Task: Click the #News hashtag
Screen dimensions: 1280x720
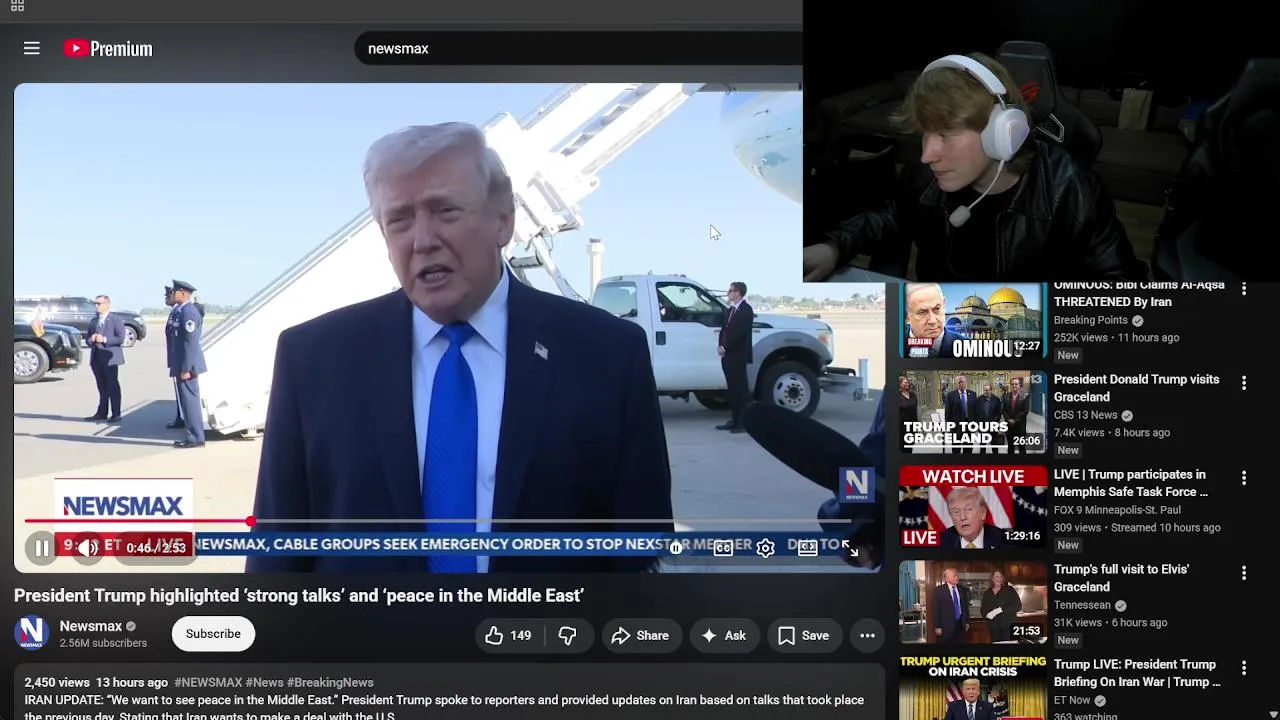Action: coord(264,682)
